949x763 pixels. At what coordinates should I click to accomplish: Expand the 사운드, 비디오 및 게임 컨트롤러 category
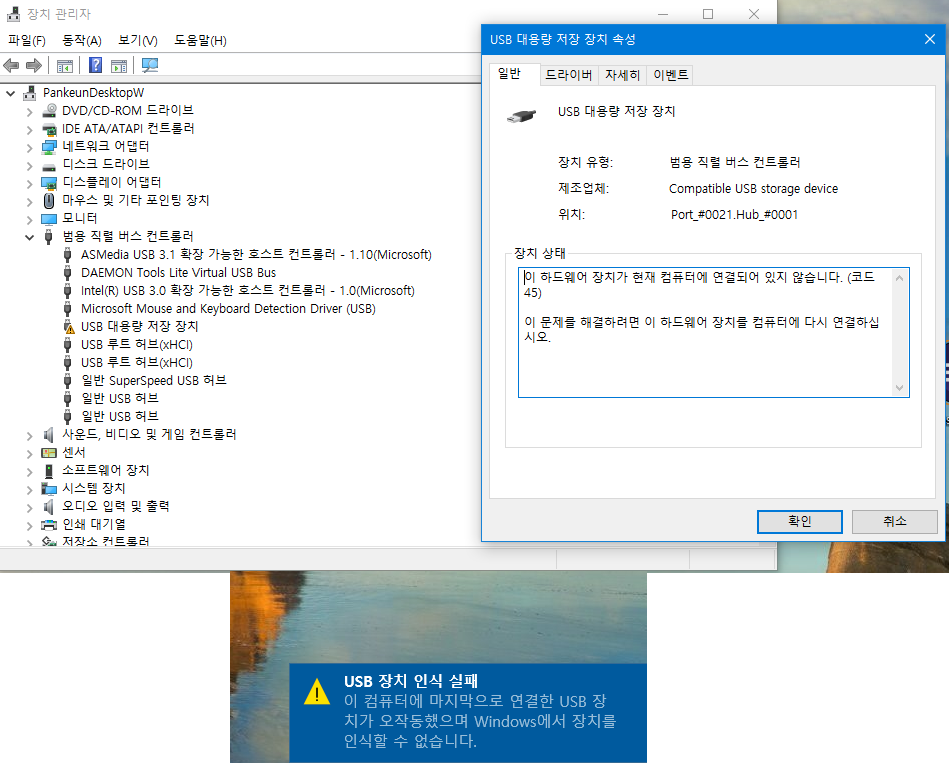pos(29,436)
